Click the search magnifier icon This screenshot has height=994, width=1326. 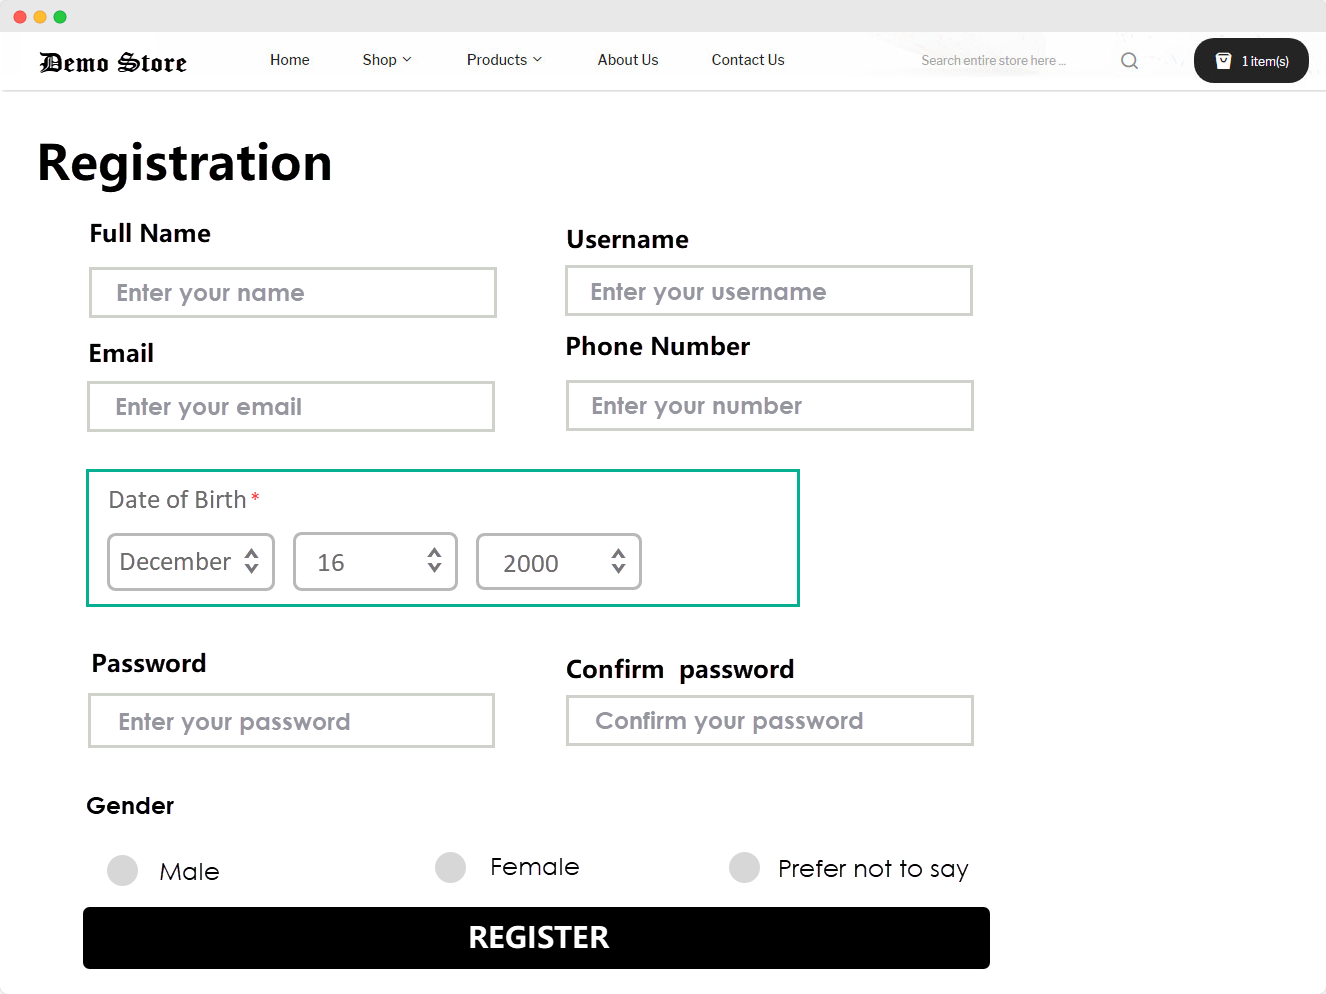point(1129,61)
